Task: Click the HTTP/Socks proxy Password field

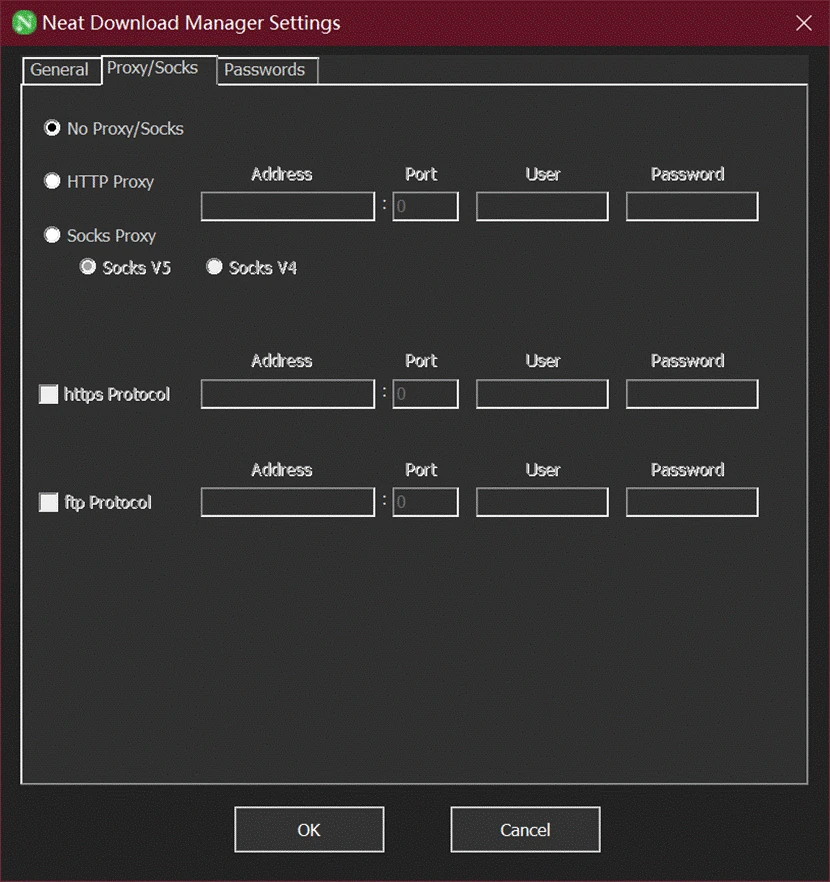Action: 692,206
